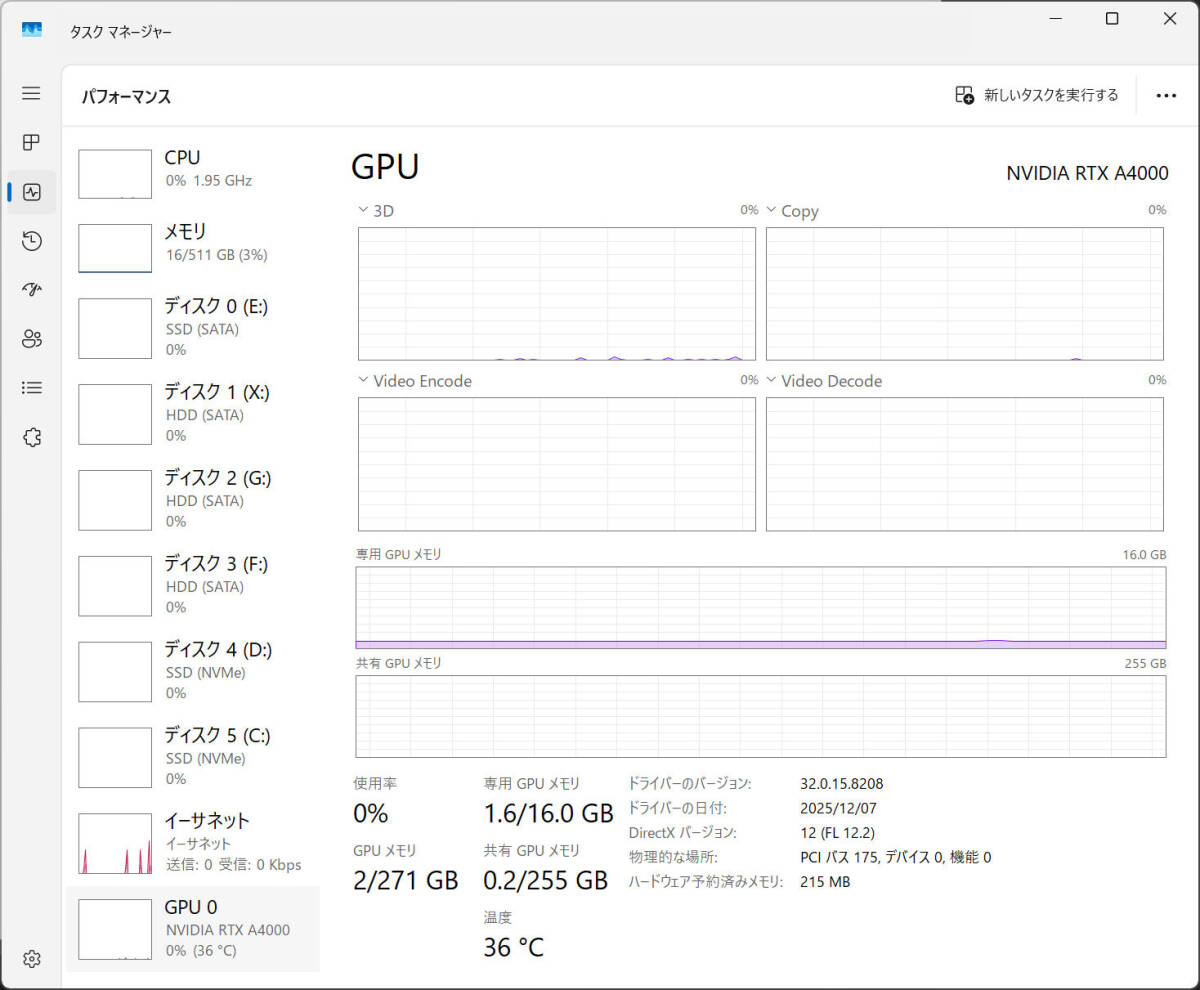The image size is (1200, 990).
Task: Click driver date 2025/12/07
Action: coord(839,808)
